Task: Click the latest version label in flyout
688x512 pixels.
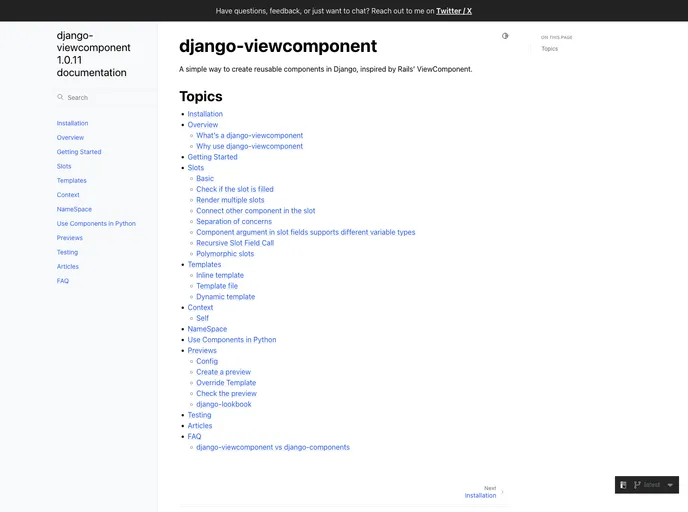Action: 652,485
